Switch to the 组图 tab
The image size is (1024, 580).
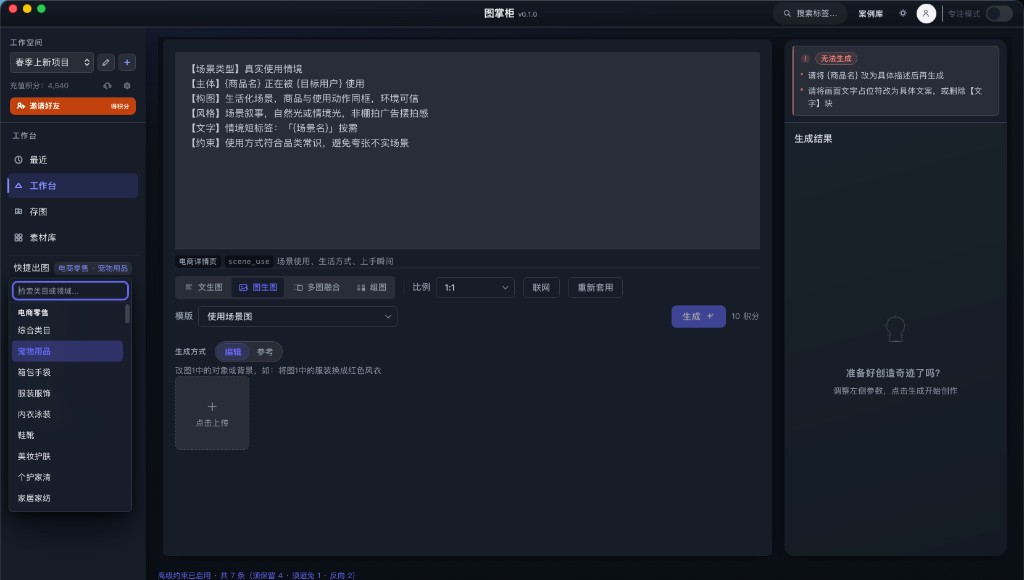(372, 287)
